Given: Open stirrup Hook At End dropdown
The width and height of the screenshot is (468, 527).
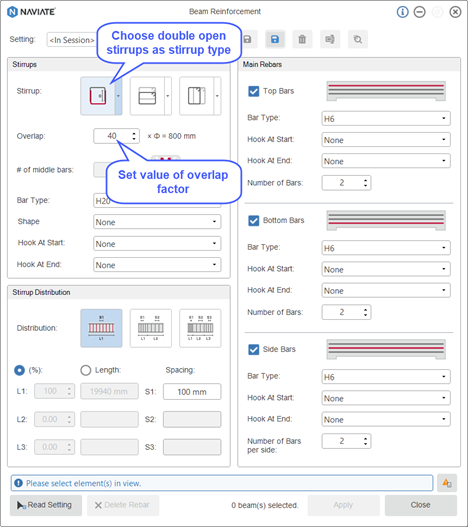Looking at the screenshot, I should click(157, 265).
